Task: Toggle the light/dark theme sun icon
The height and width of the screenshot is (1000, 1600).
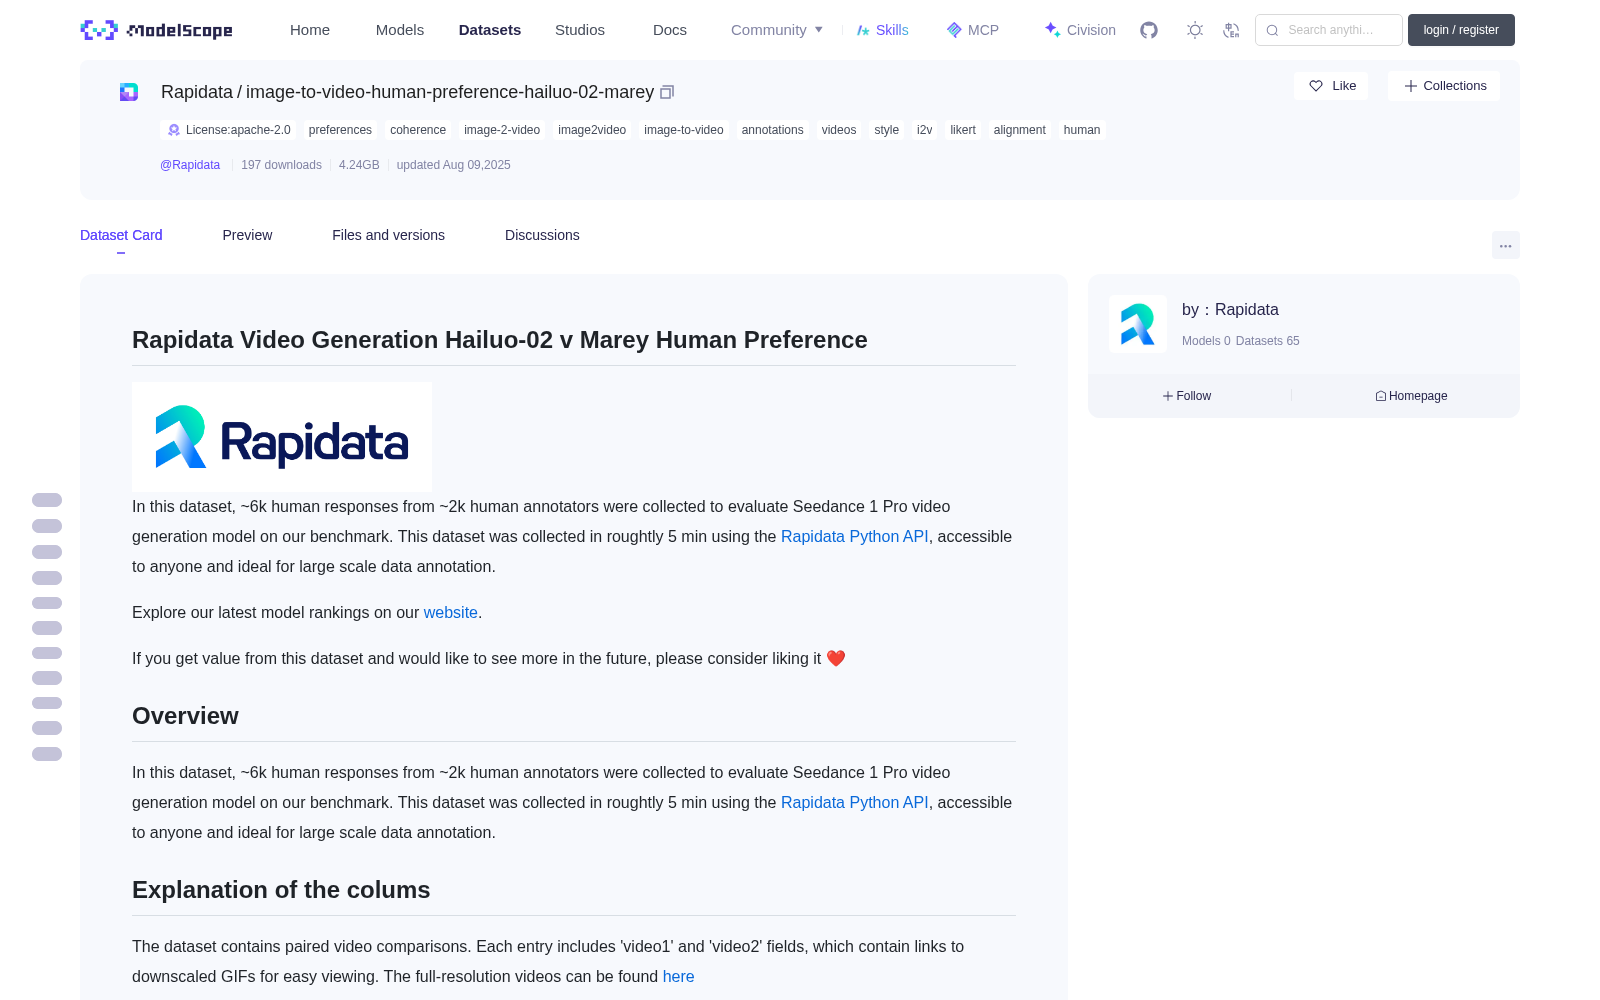Action: click(1195, 30)
